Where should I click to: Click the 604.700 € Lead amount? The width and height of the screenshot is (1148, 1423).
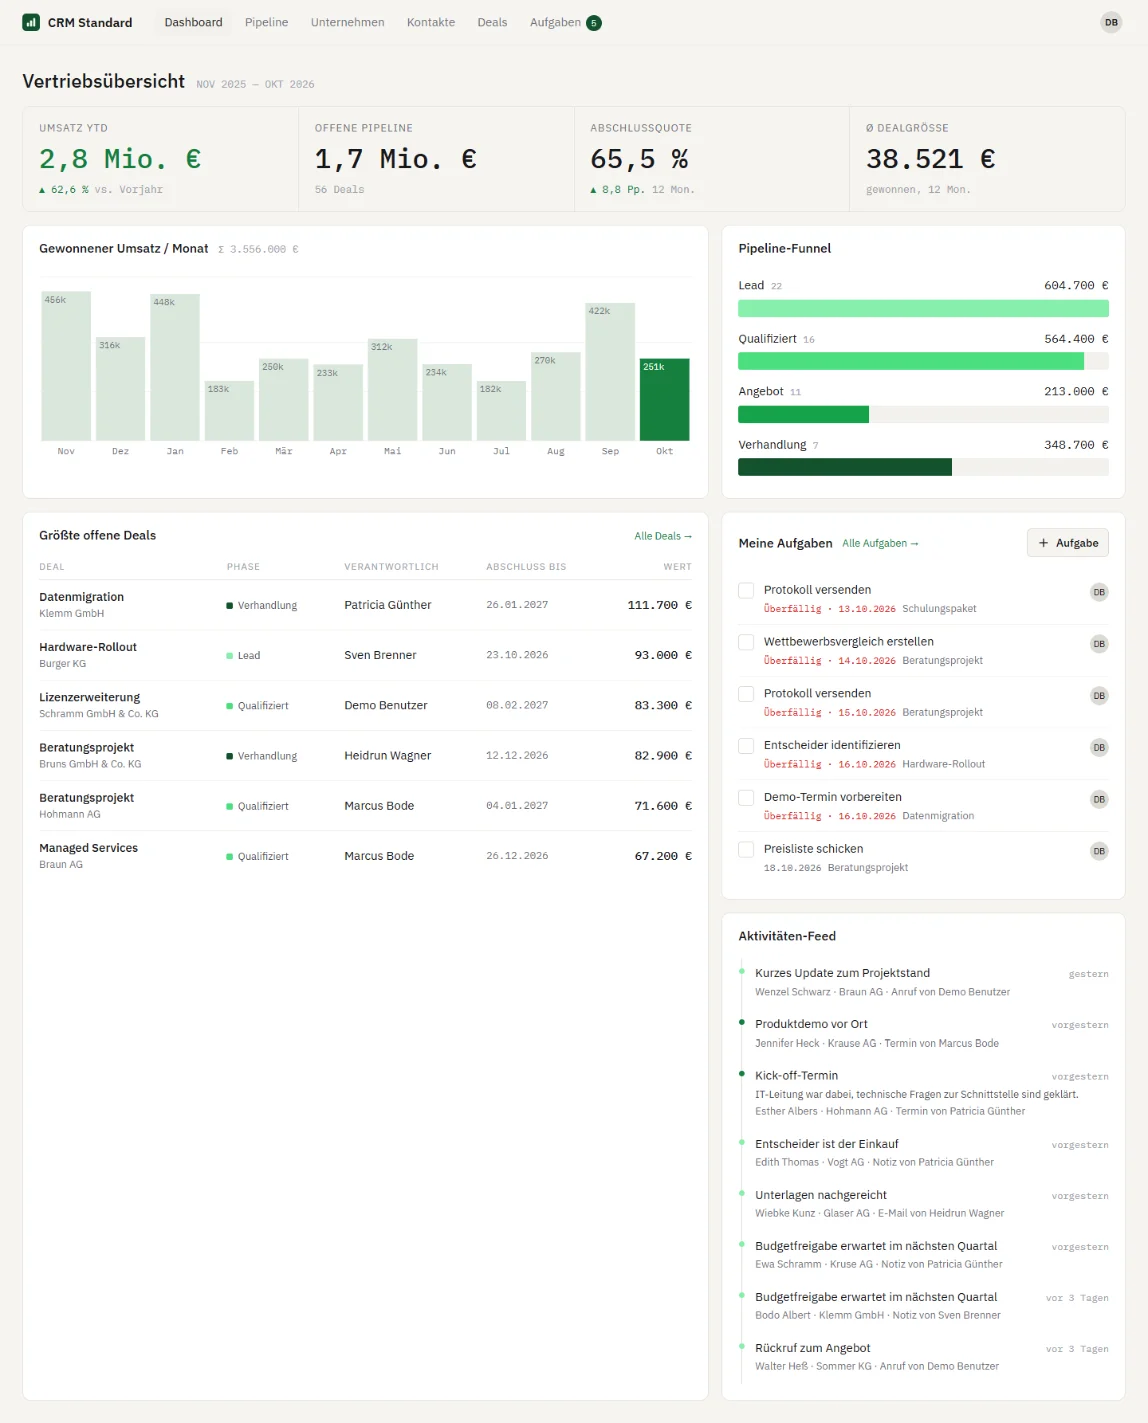click(1076, 286)
